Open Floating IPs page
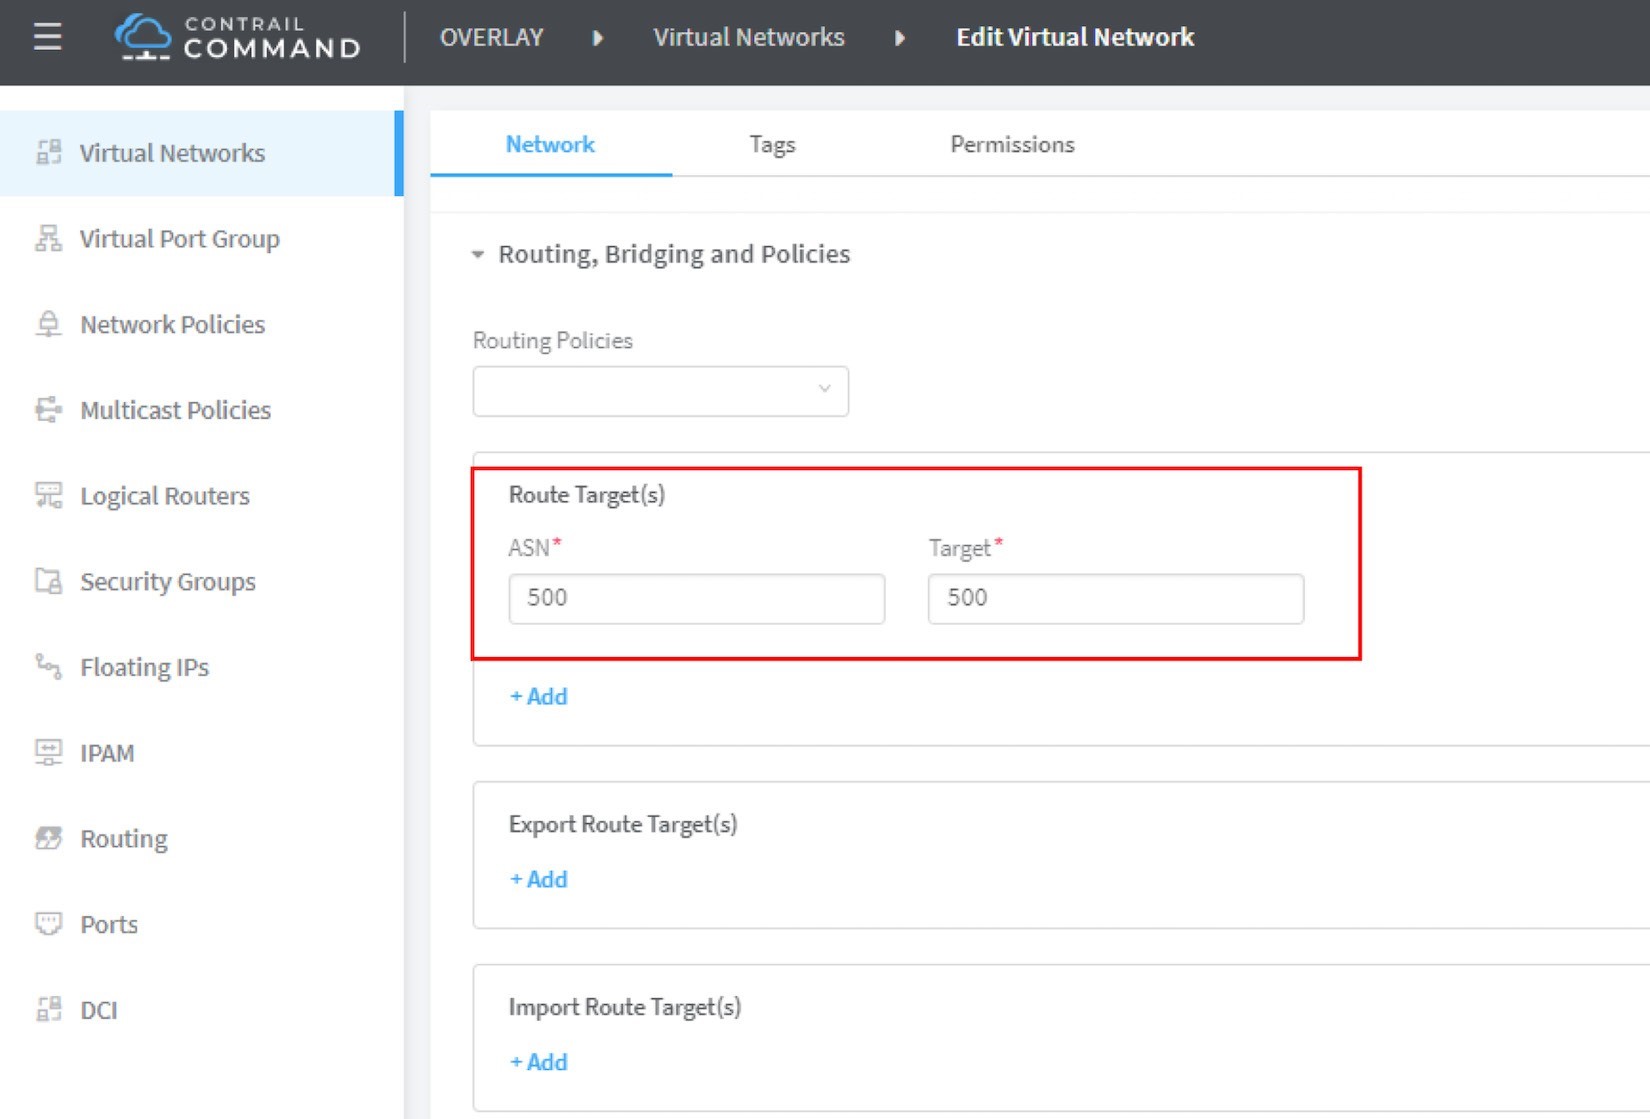The image size is (1650, 1119). tap(144, 667)
